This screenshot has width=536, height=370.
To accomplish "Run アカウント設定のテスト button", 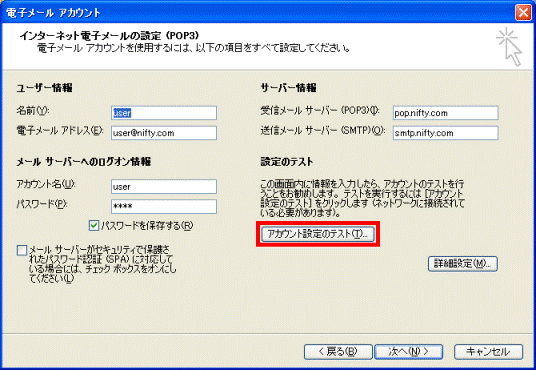I will (318, 234).
